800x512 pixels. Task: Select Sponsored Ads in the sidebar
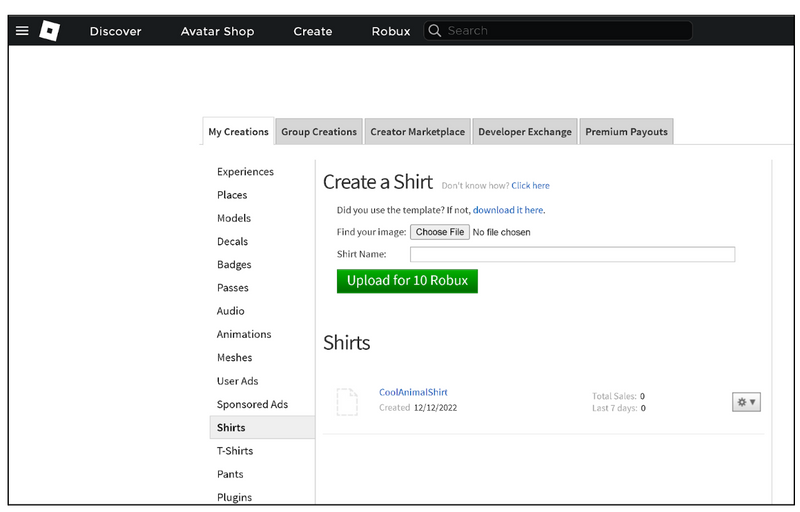click(253, 404)
